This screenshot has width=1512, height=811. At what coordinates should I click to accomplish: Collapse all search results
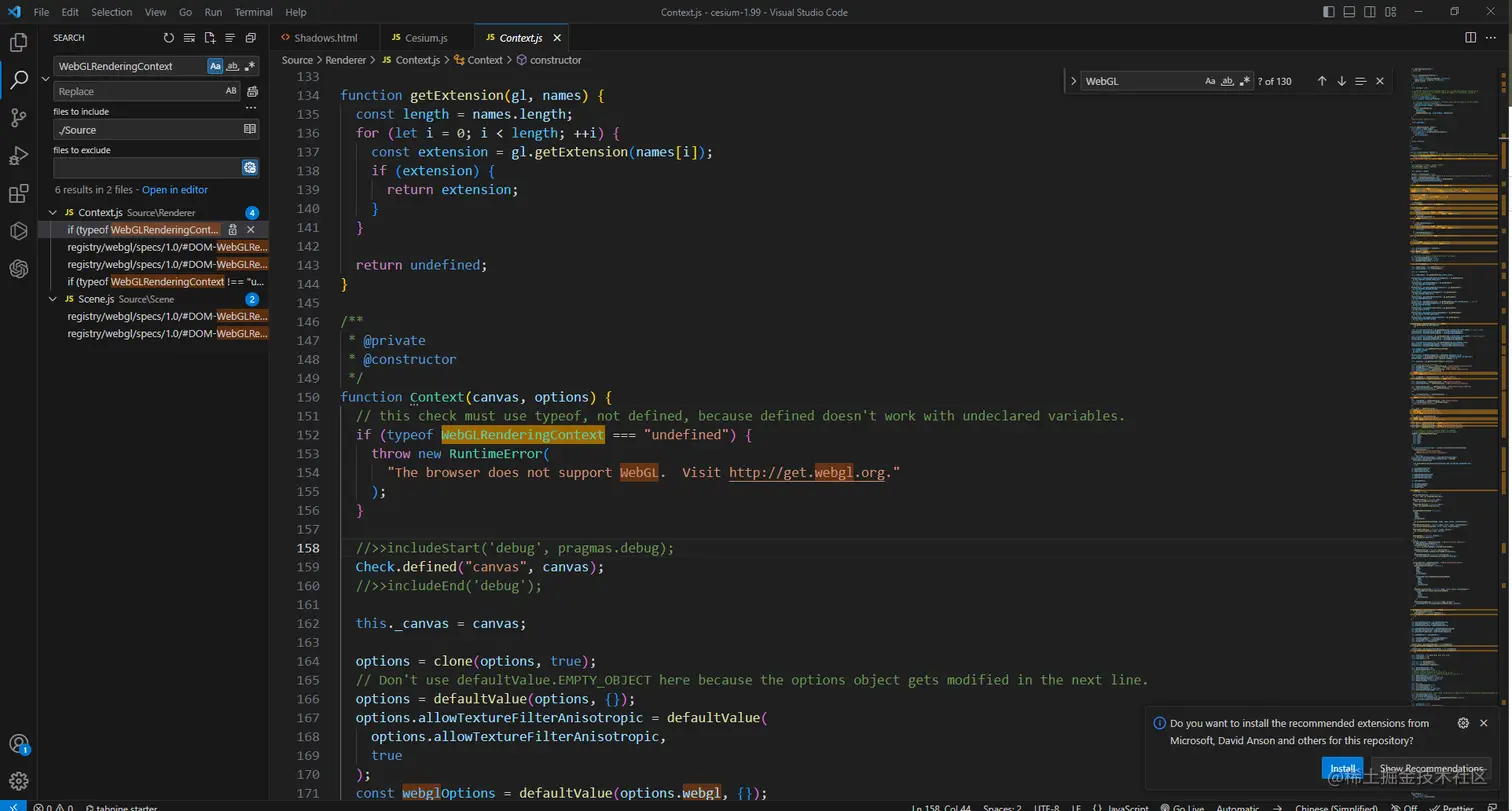point(251,38)
